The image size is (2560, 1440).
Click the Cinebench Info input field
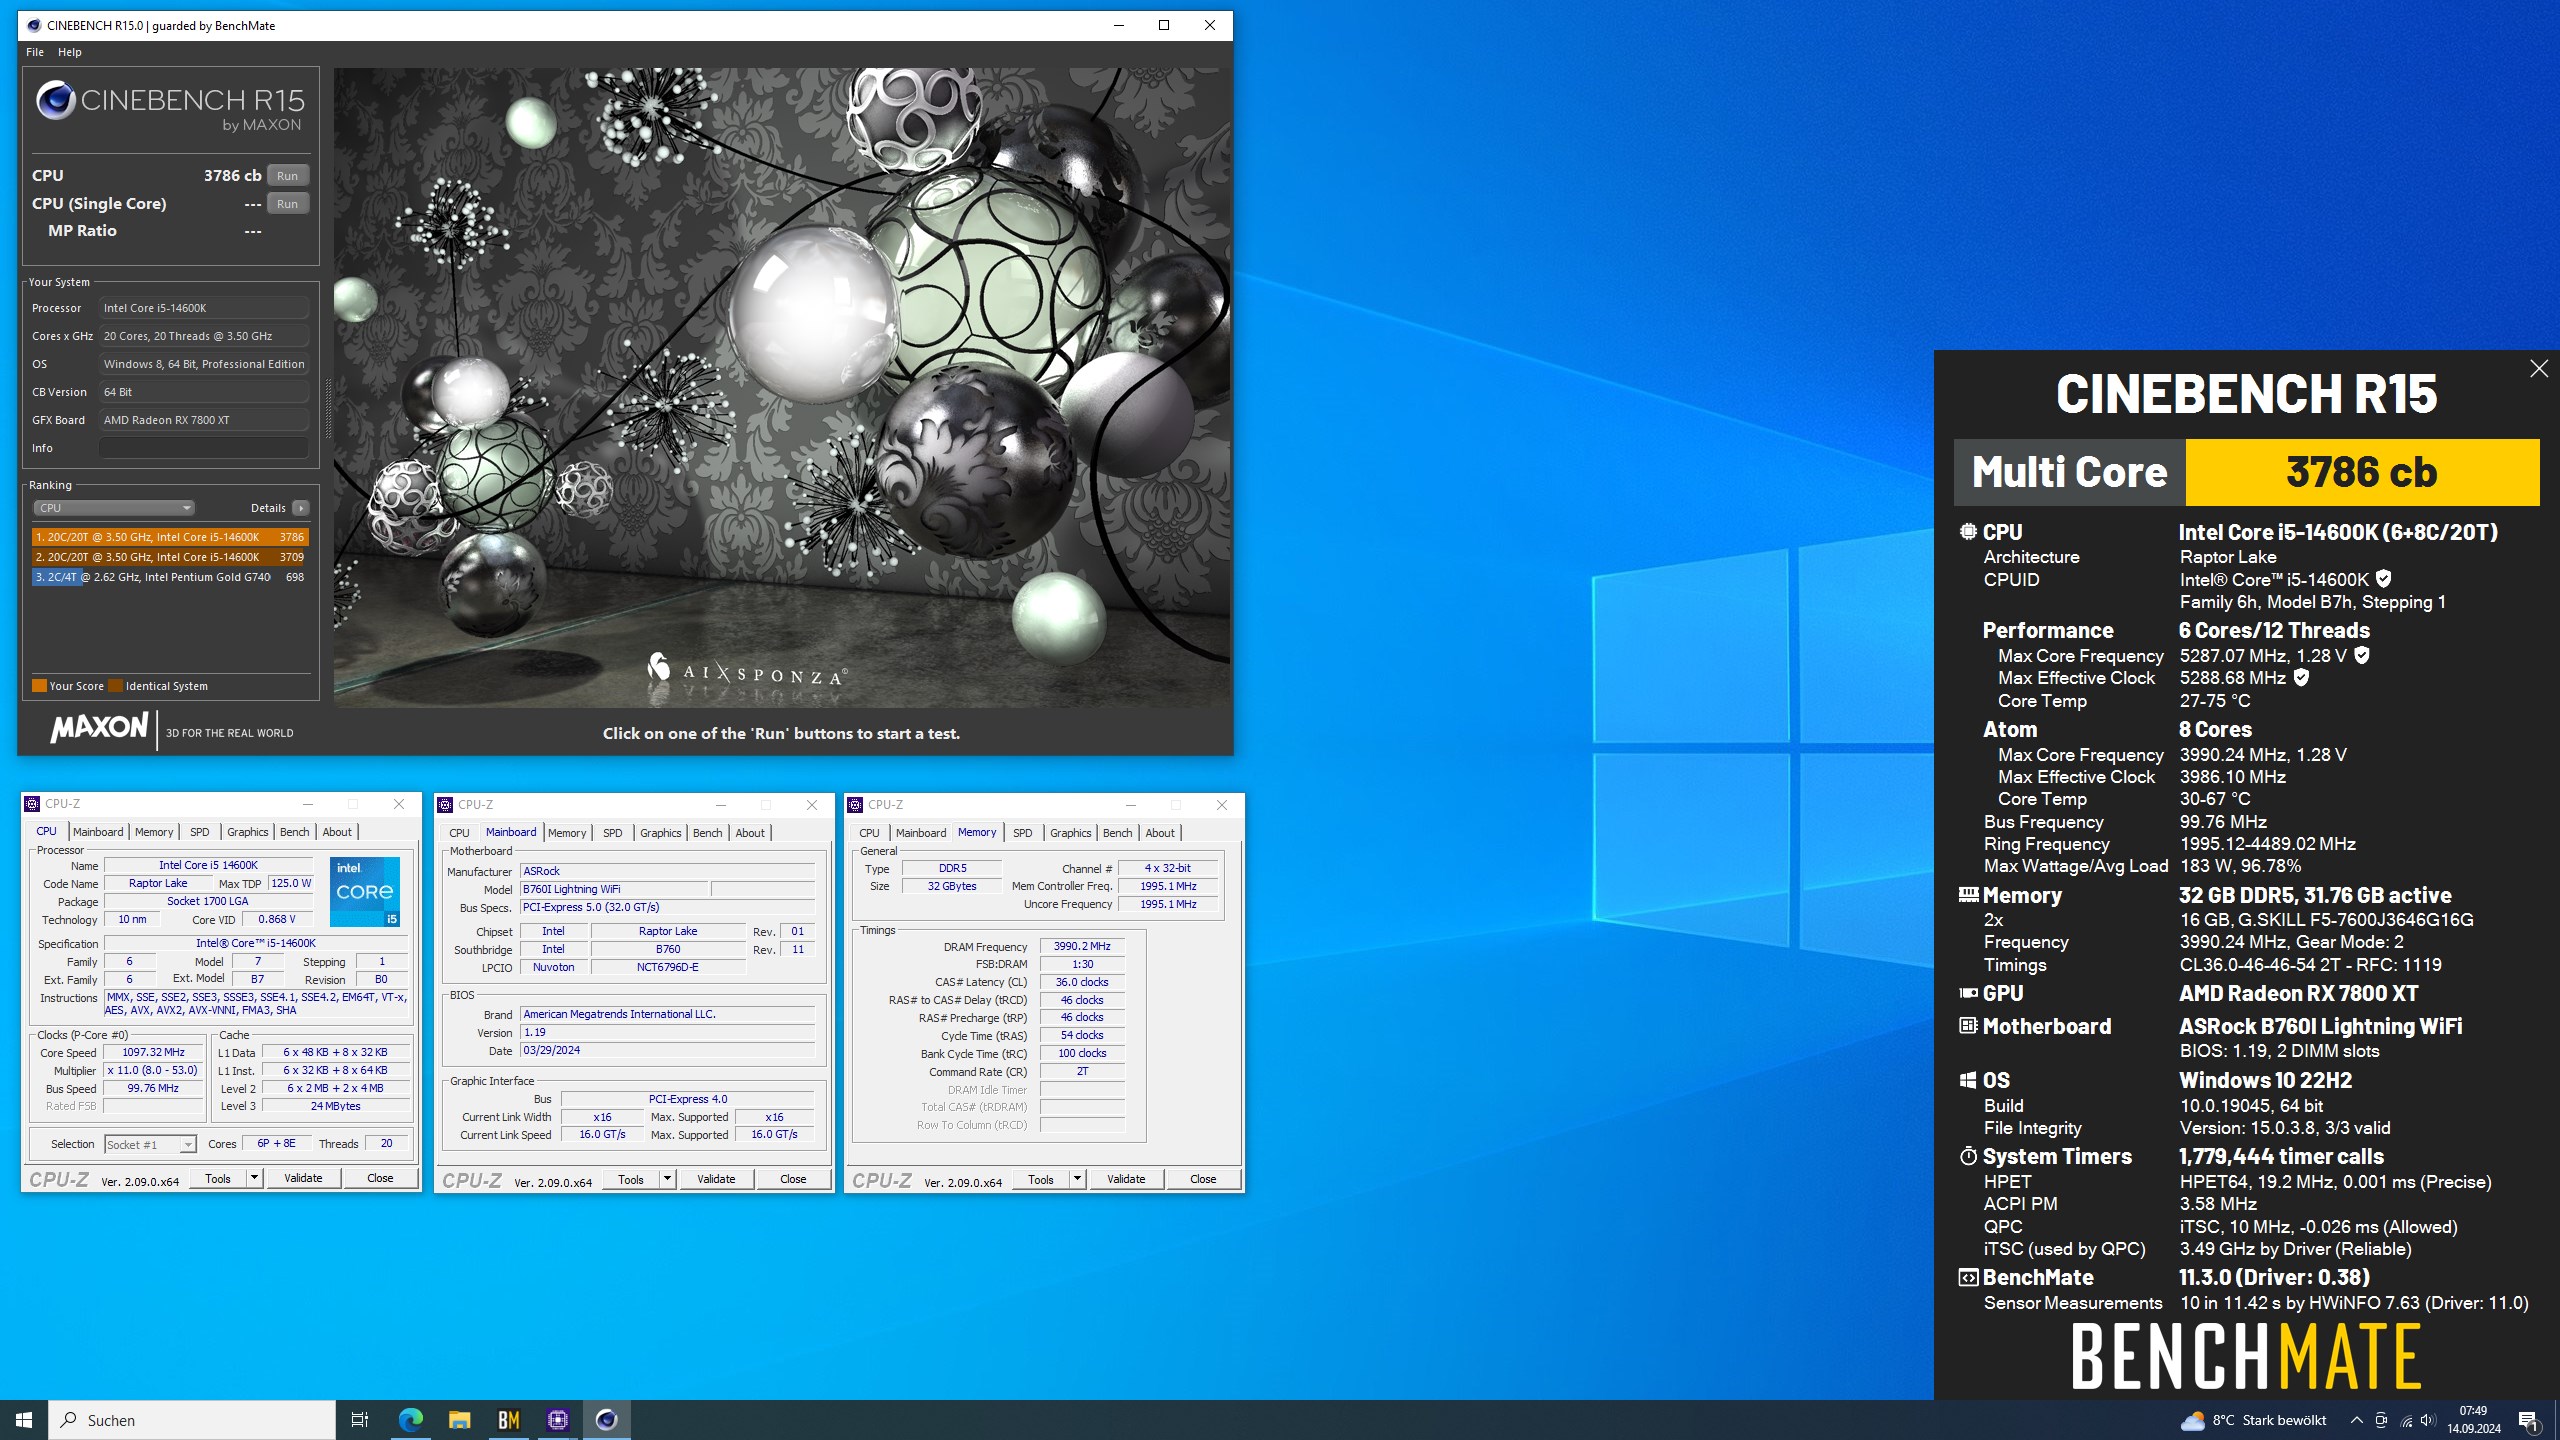point(204,448)
